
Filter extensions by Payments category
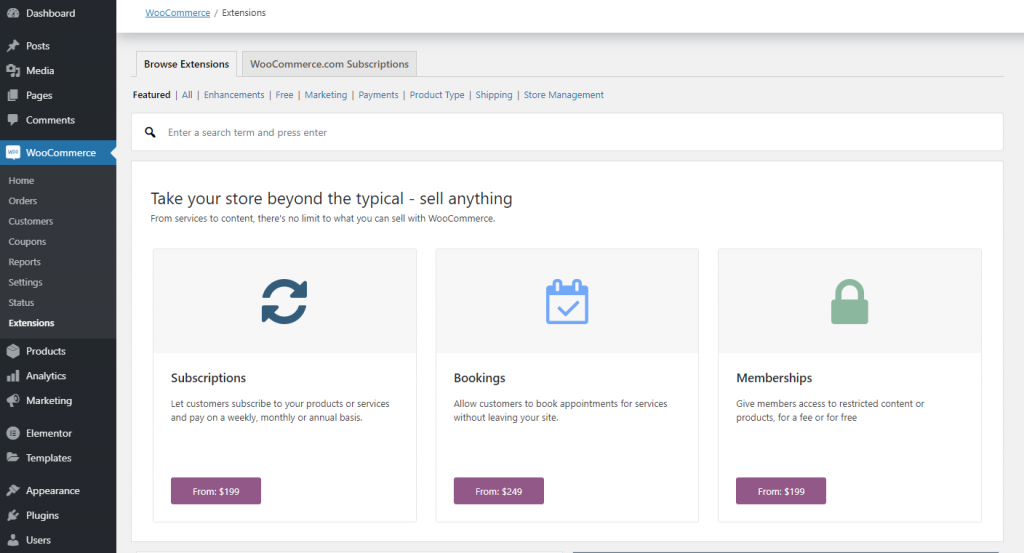378,95
